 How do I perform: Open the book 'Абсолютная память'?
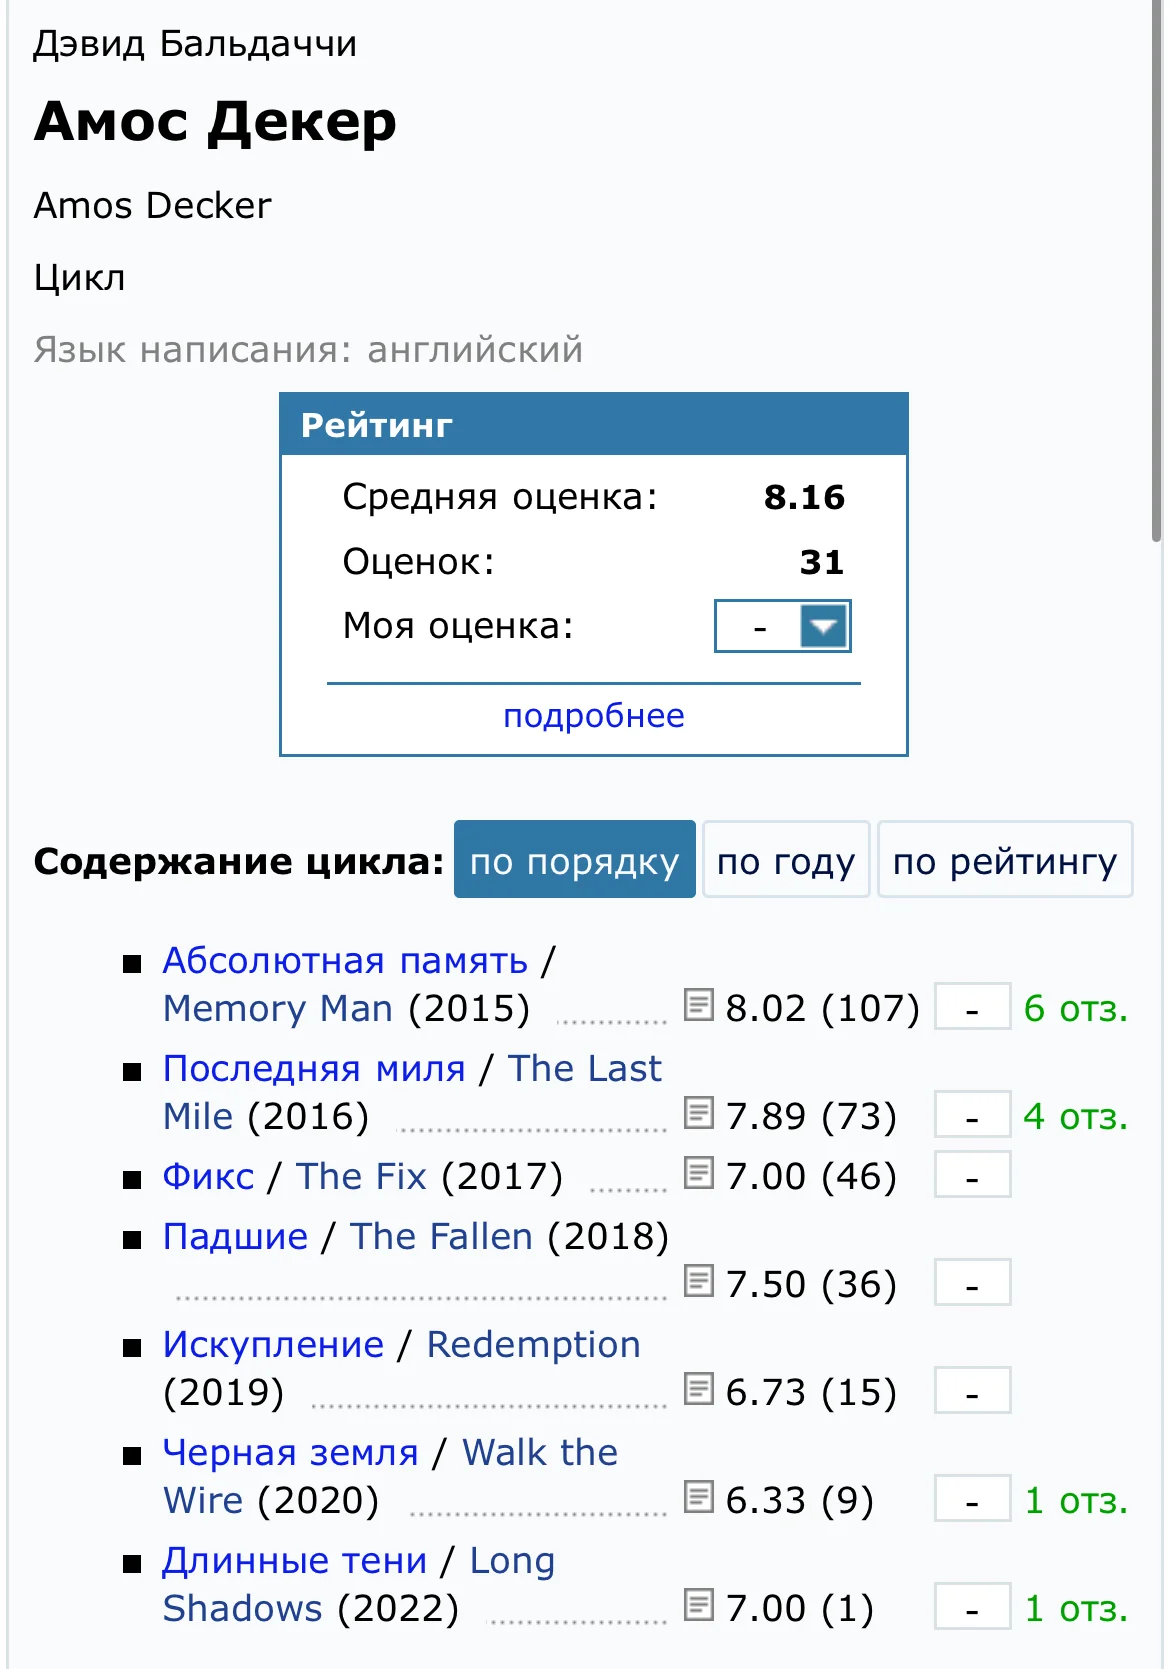click(x=345, y=960)
